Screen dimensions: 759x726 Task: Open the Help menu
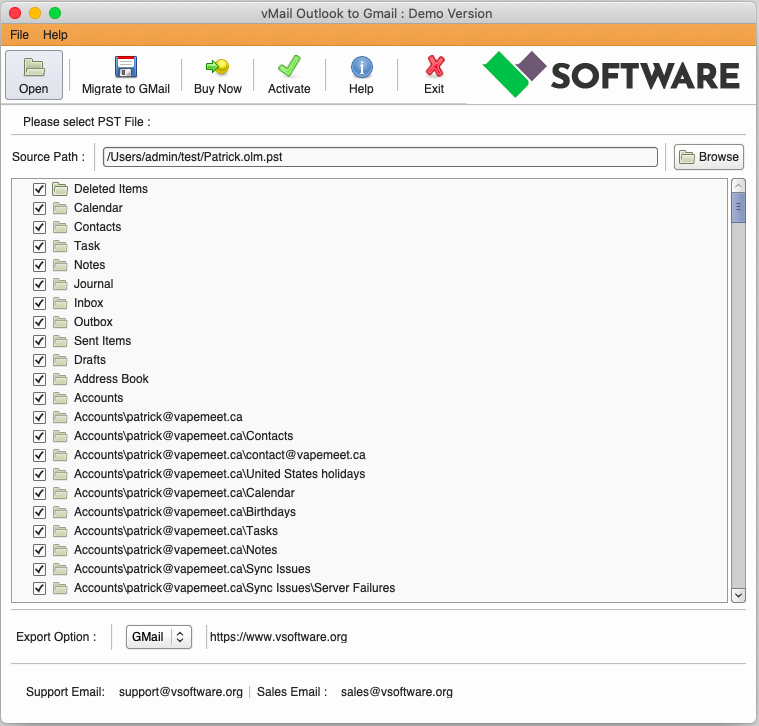tap(55, 35)
